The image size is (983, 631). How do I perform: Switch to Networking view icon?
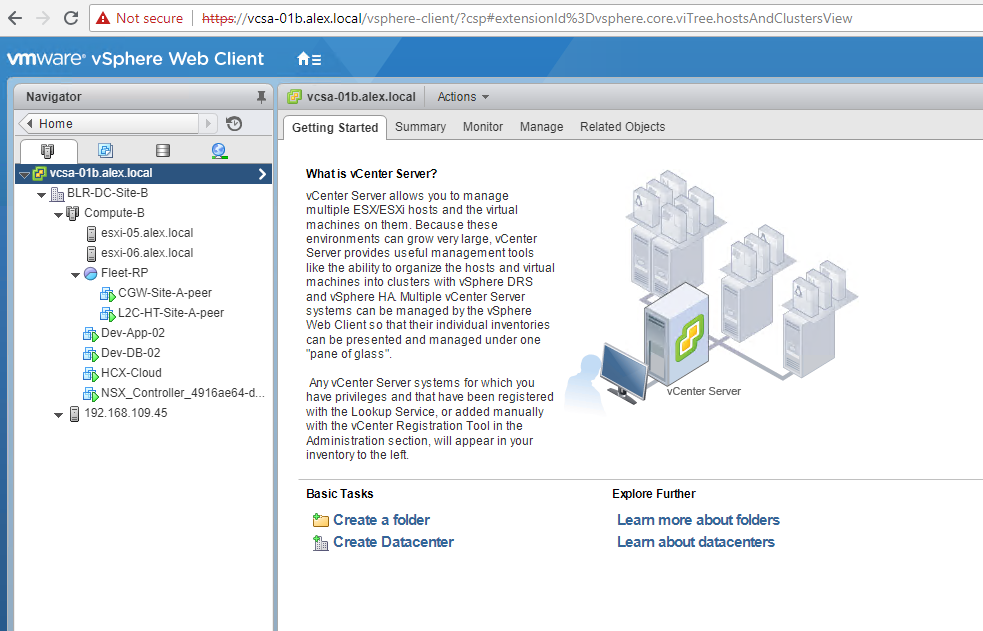[x=219, y=151]
